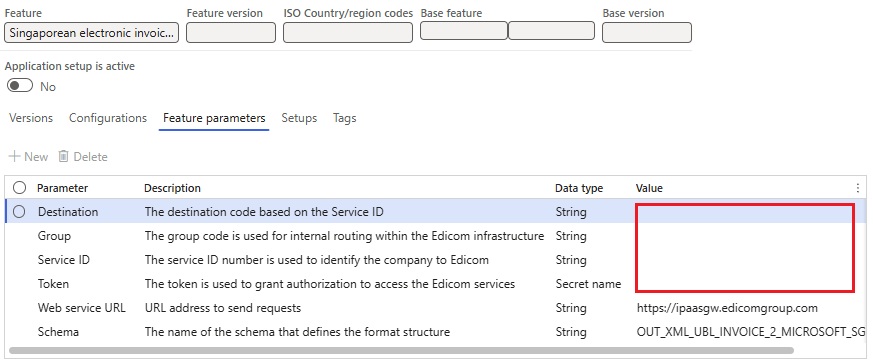Sort by the Parameter column header
This screenshot has width=873, height=362.
click(x=62, y=188)
